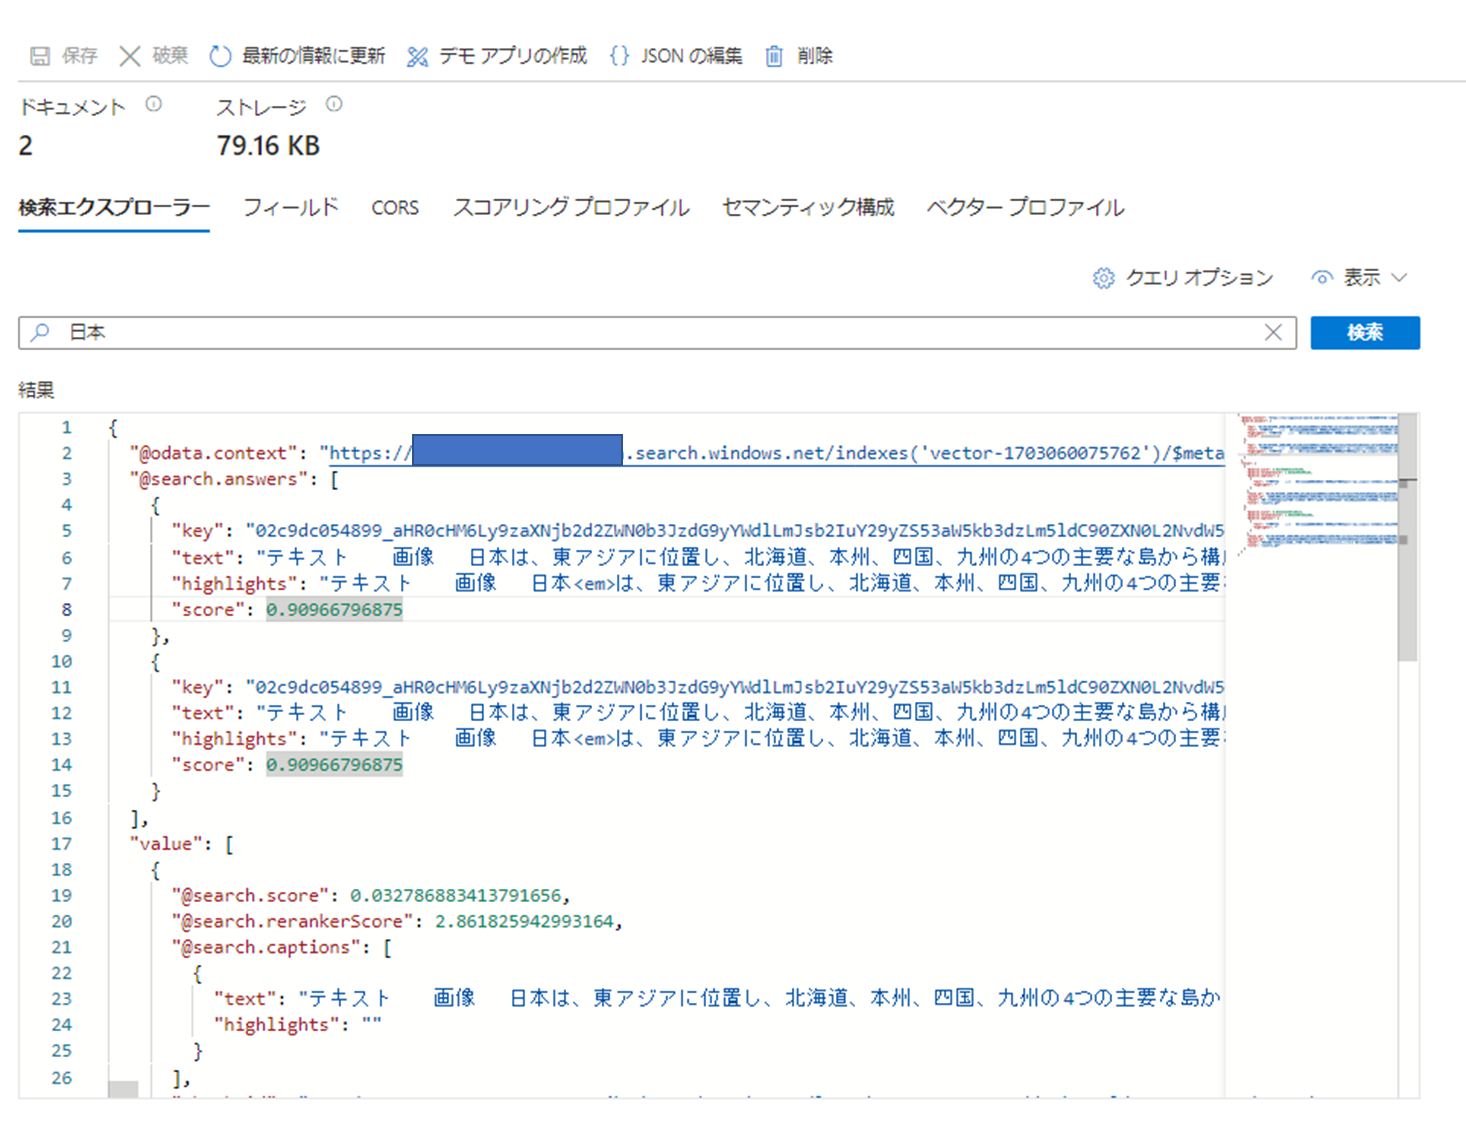
Task: Click the Delete (削除) trash can icon
Action: [774, 56]
